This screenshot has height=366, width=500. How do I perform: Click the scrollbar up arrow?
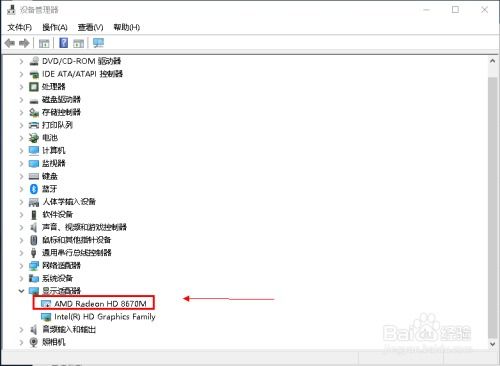(x=493, y=61)
